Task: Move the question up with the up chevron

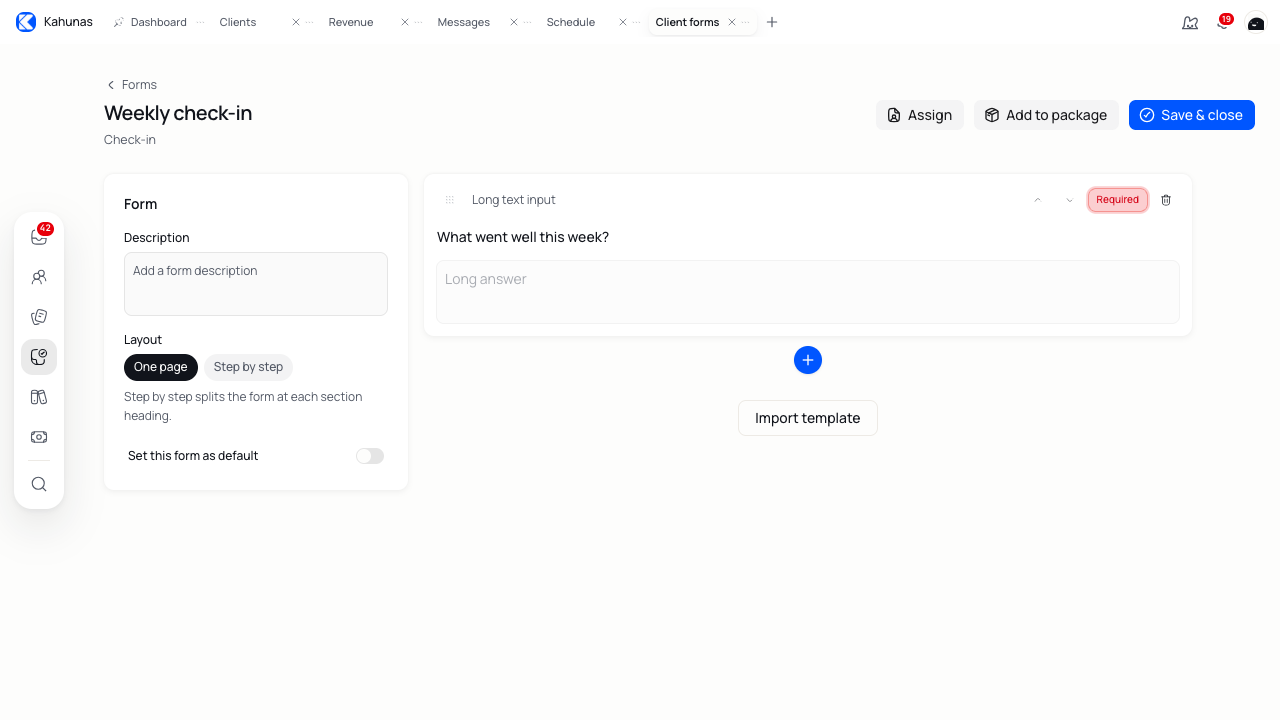Action: [1038, 200]
